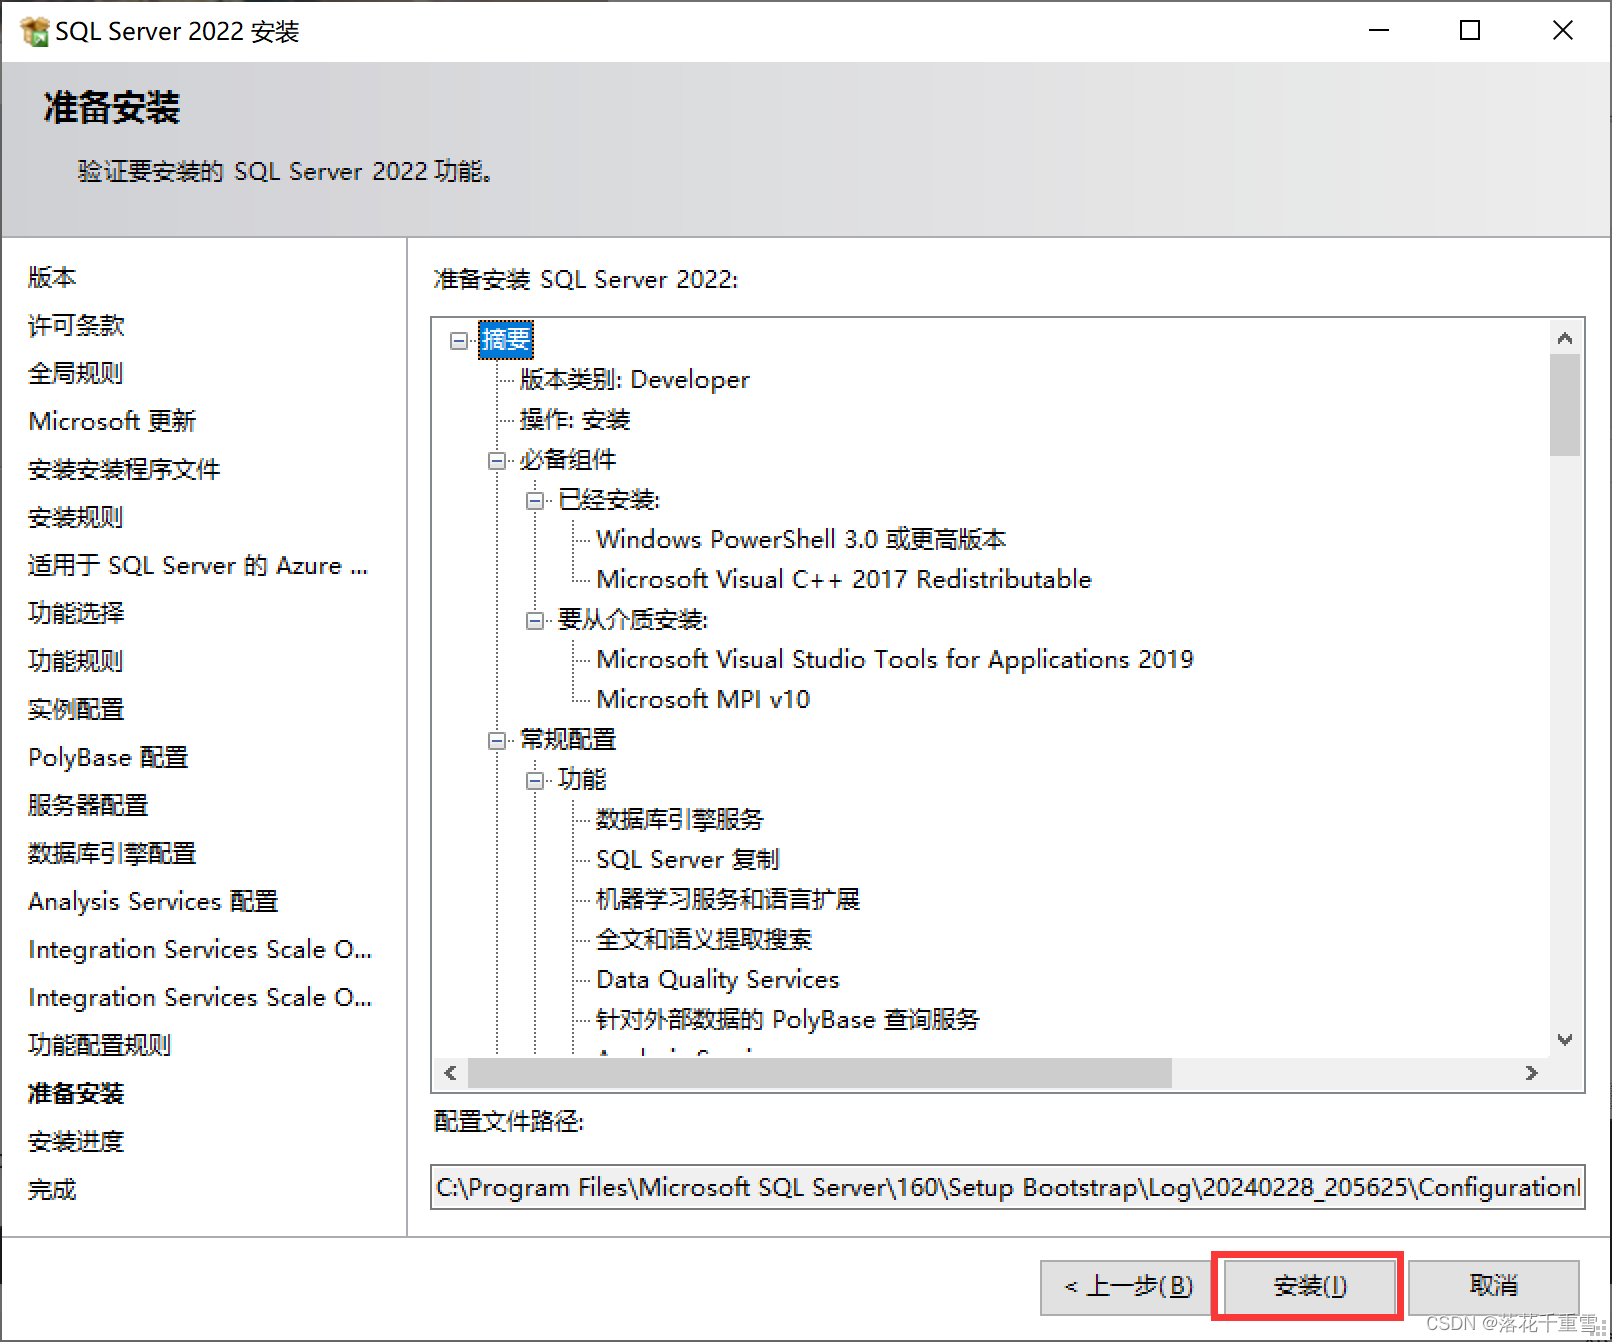Click horizontal scroll left arrow
The width and height of the screenshot is (1612, 1342).
point(450,1073)
